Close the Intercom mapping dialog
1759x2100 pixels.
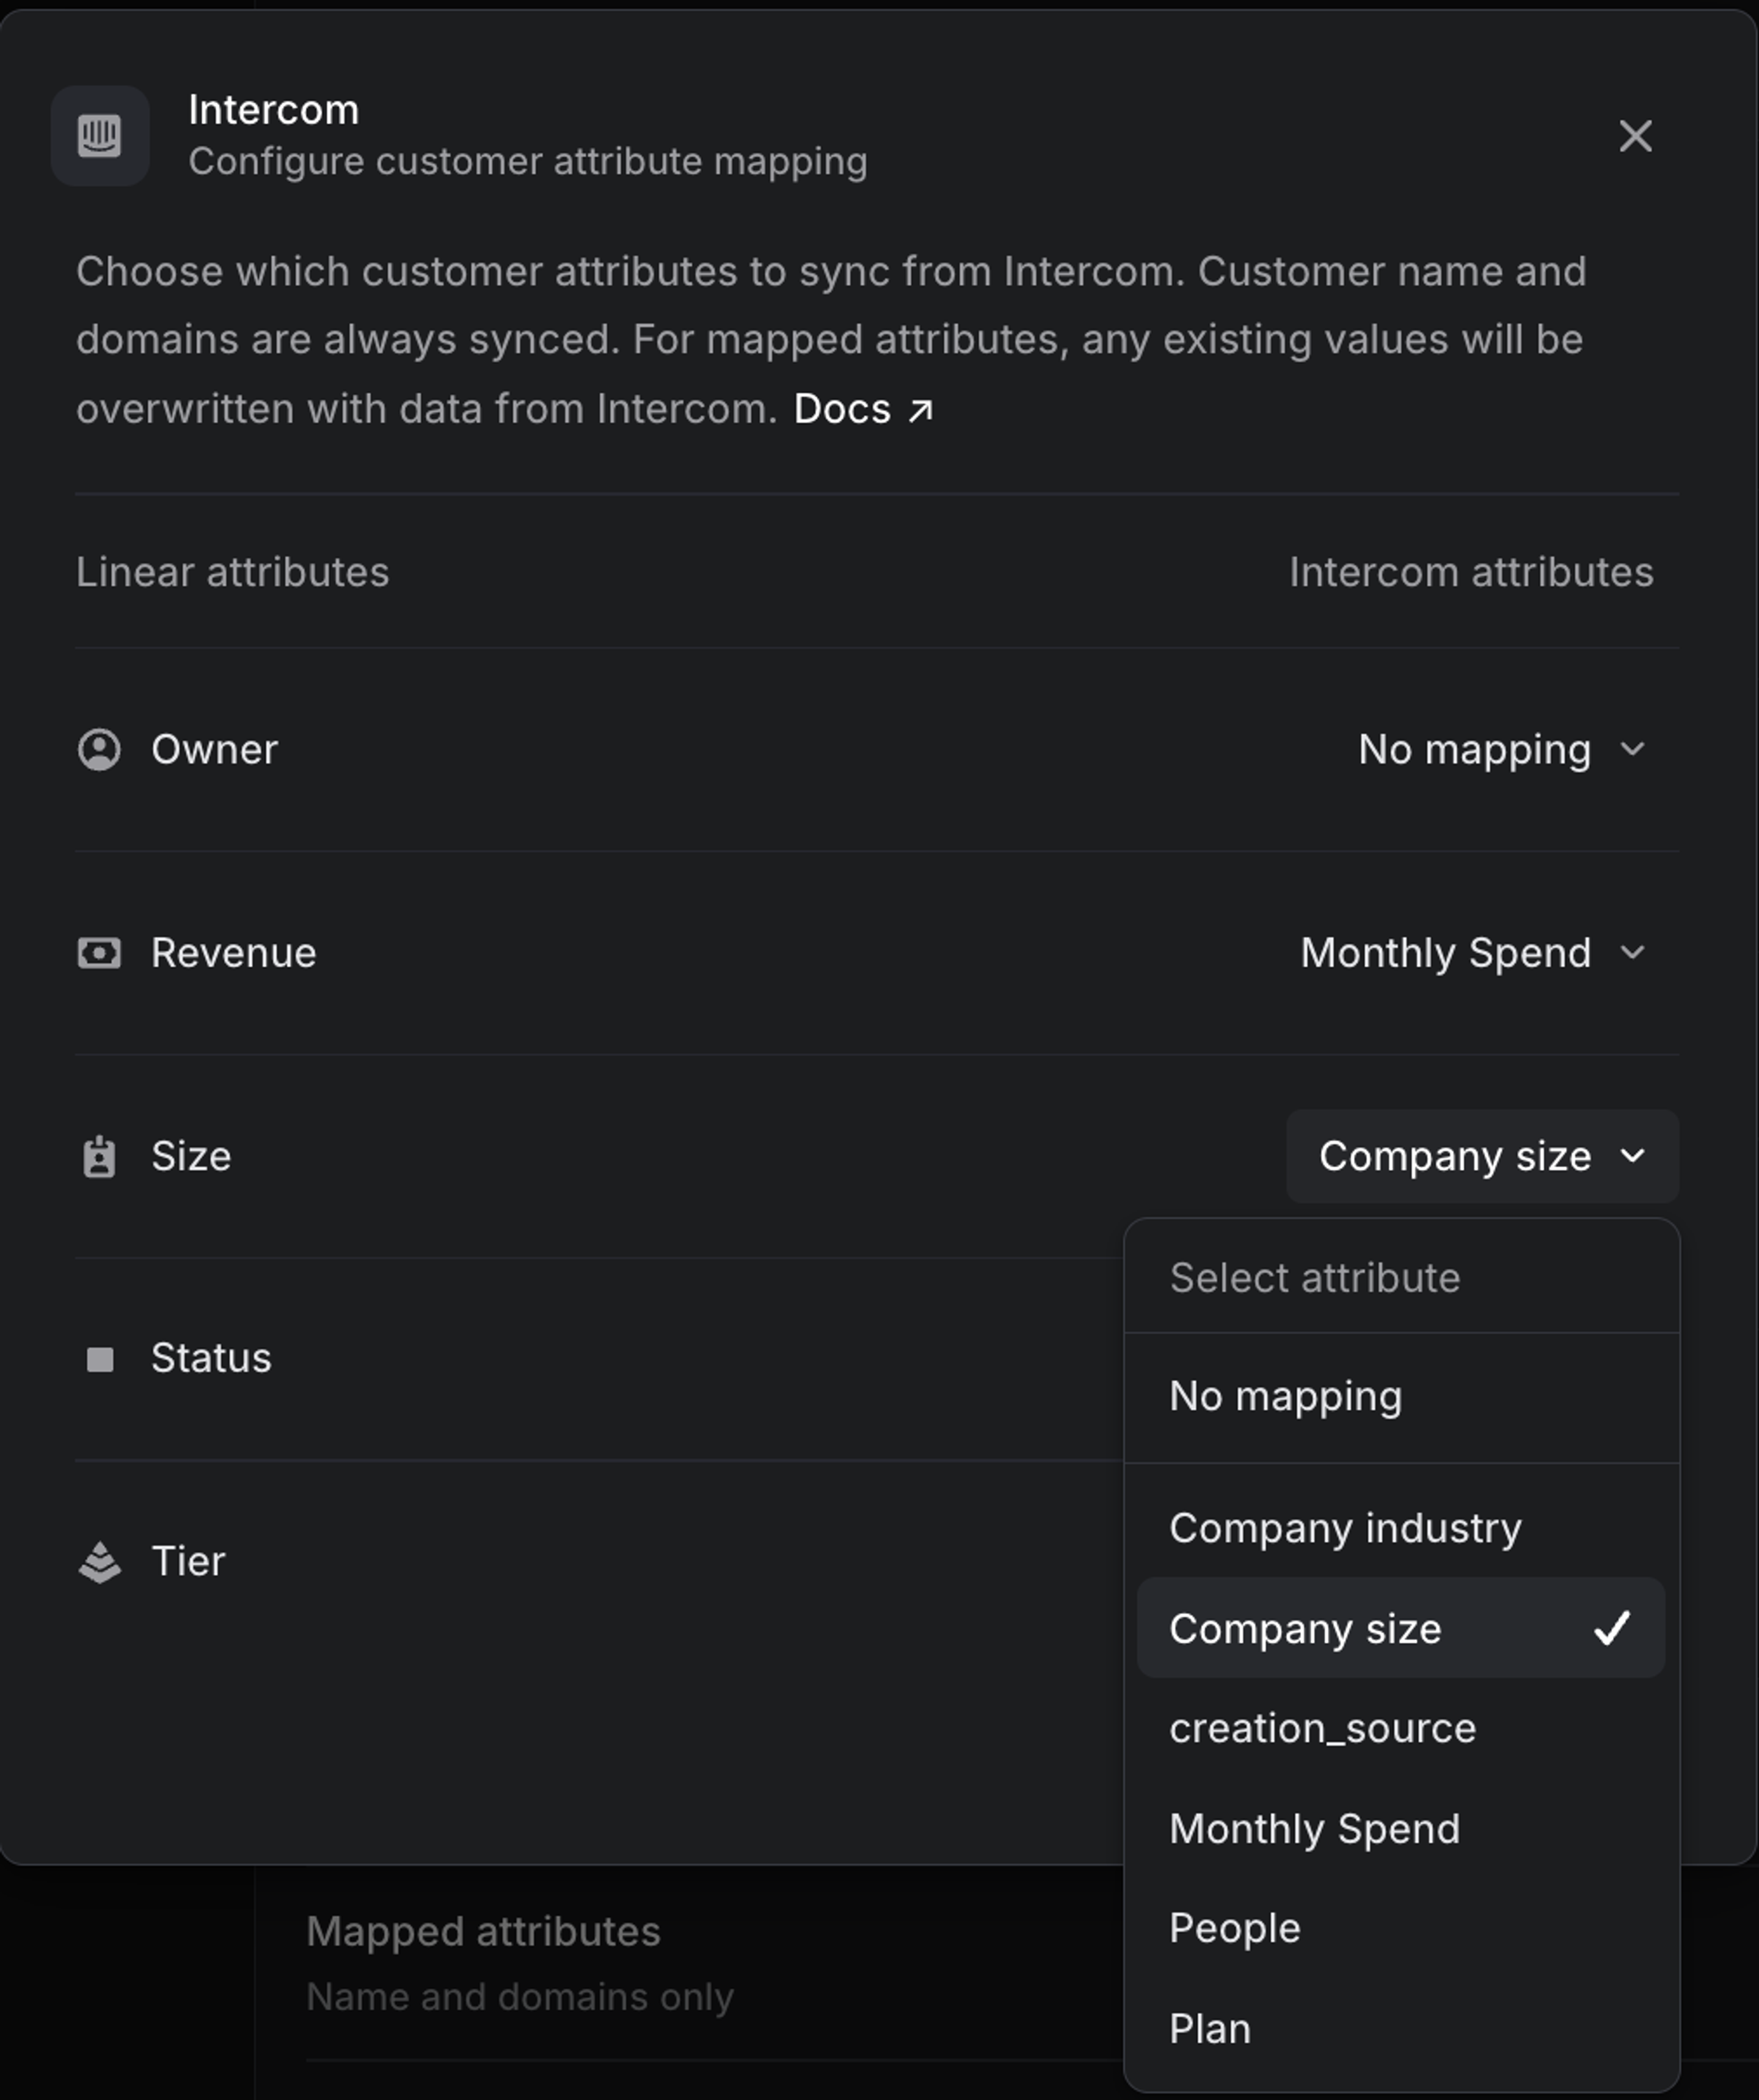(1636, 136)
